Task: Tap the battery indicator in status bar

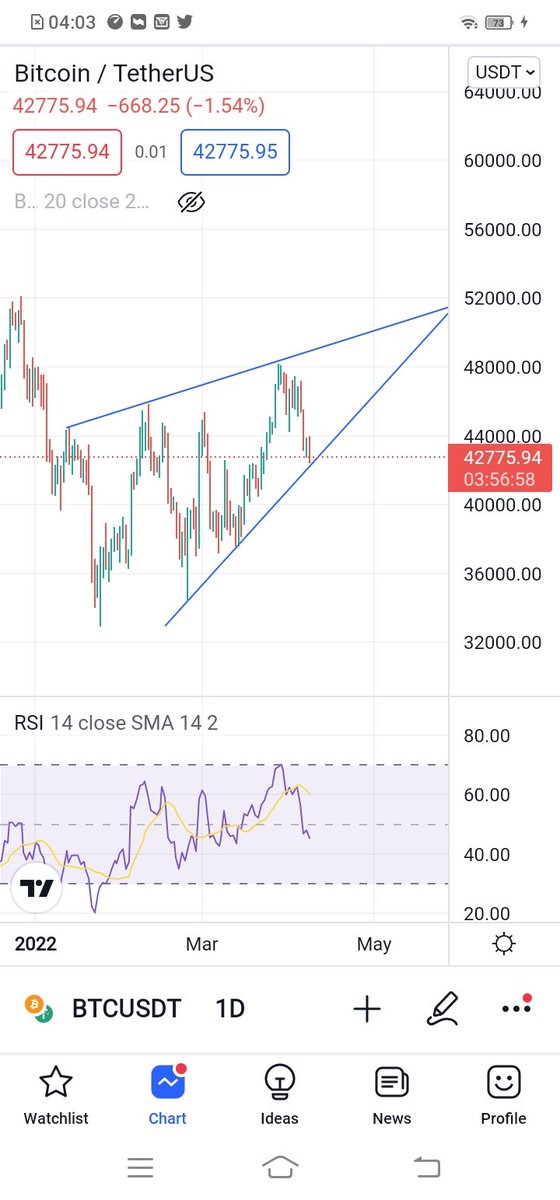Action: (497, 21)
